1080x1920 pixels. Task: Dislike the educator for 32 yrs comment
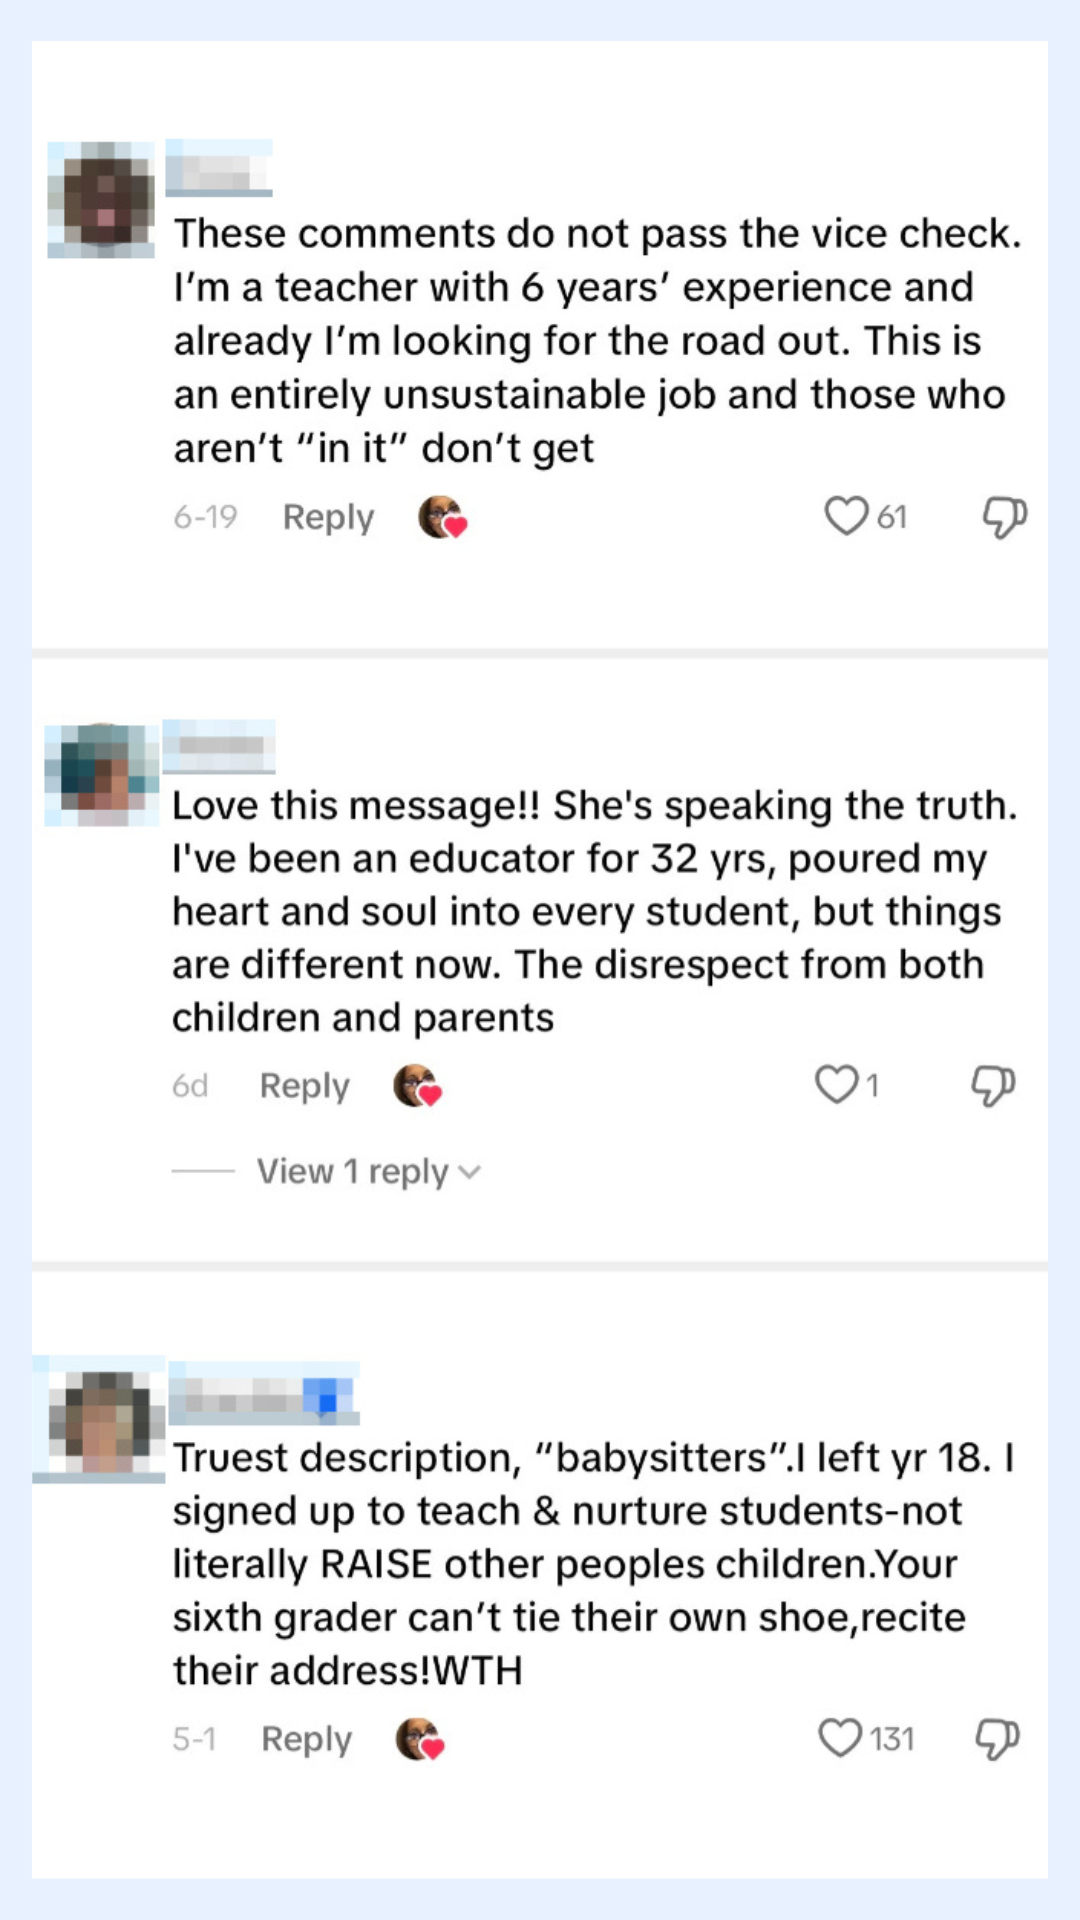[992, 1085]
